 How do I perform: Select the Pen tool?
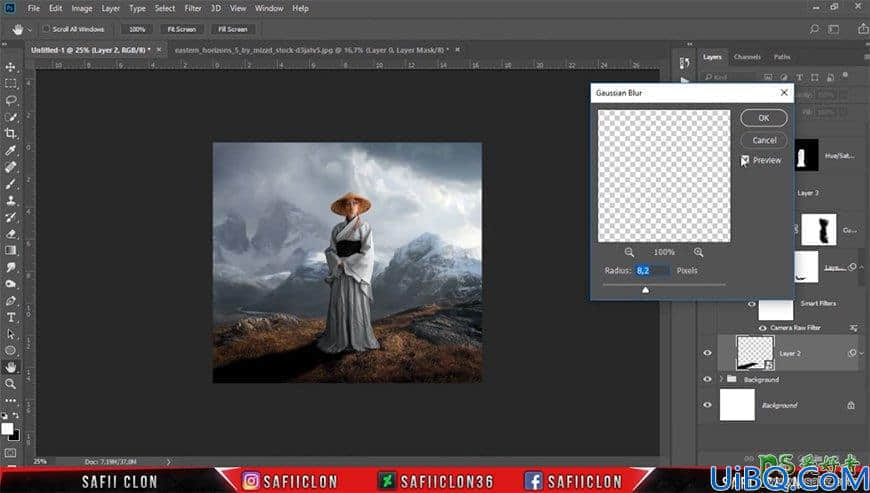click(x=11, y=301)
